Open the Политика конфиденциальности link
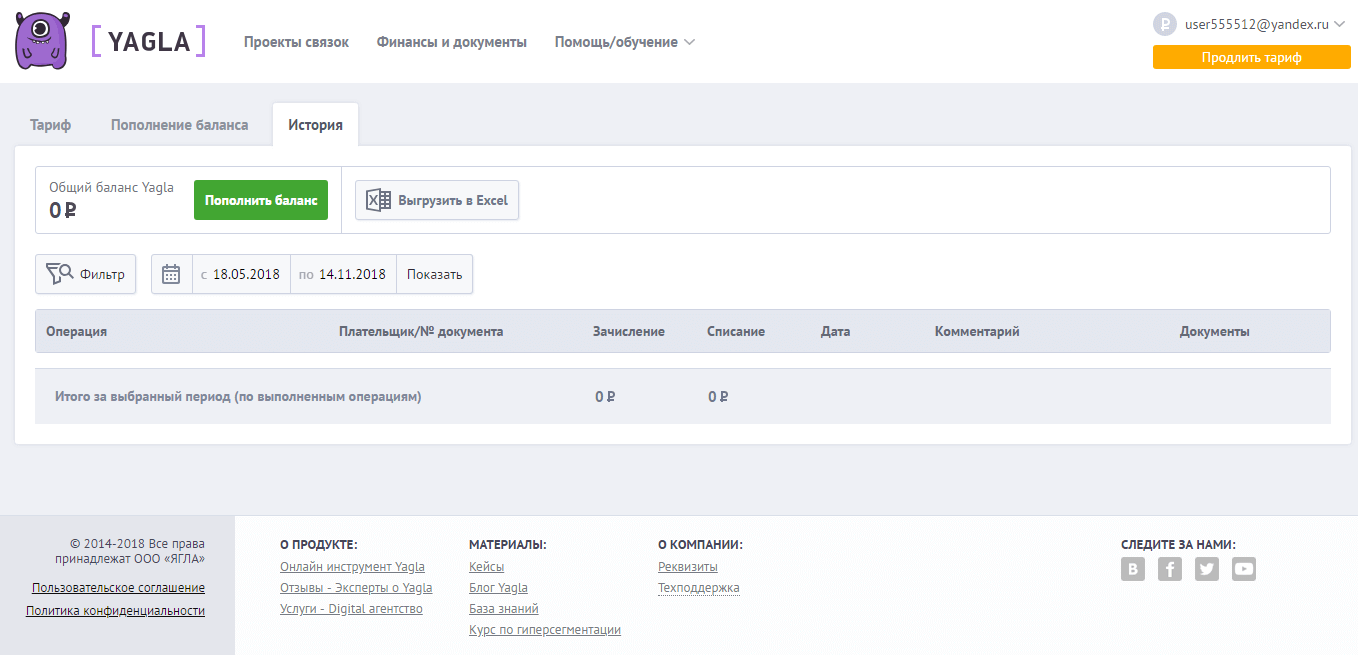 [x=115, y=610]
